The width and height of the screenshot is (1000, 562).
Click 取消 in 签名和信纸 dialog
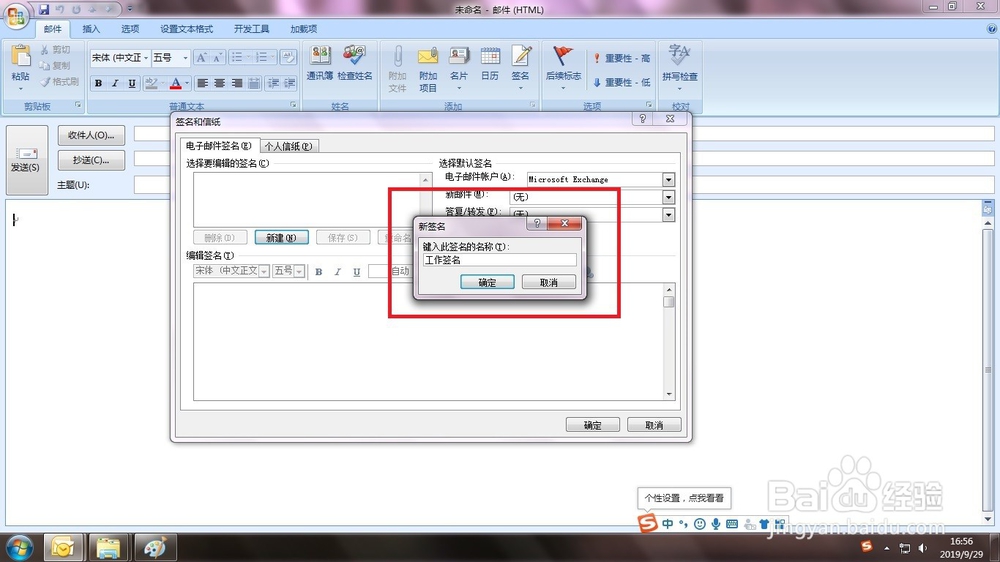(654, 425)
